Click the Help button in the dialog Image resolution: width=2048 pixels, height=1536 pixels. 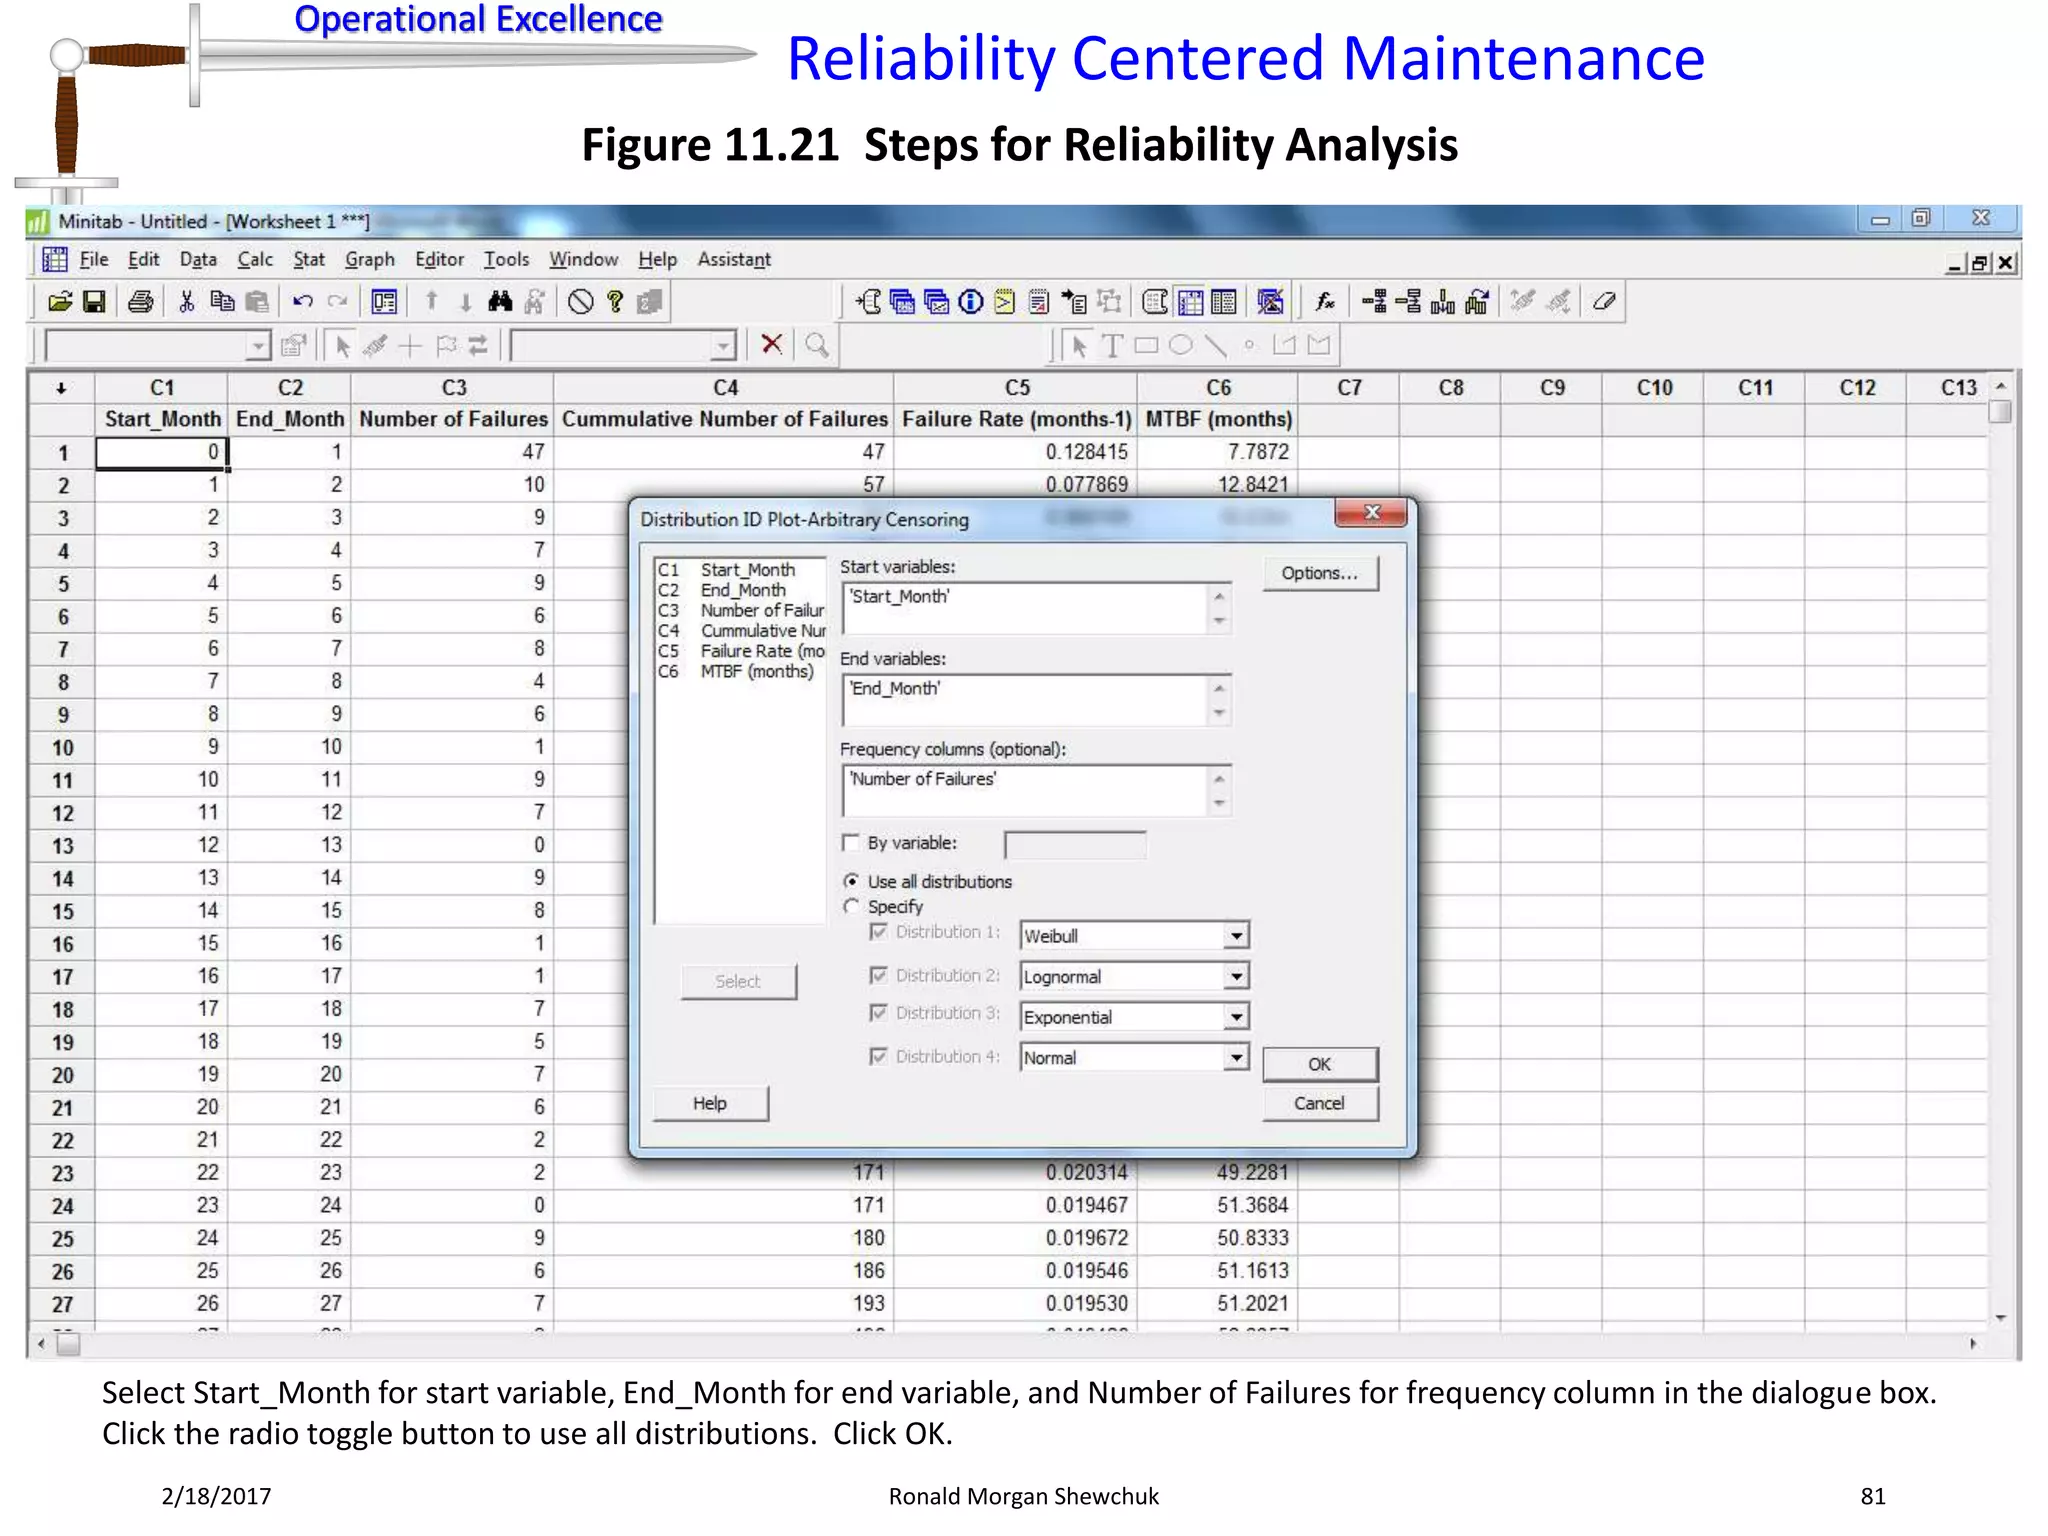(x=710, y=1103)
